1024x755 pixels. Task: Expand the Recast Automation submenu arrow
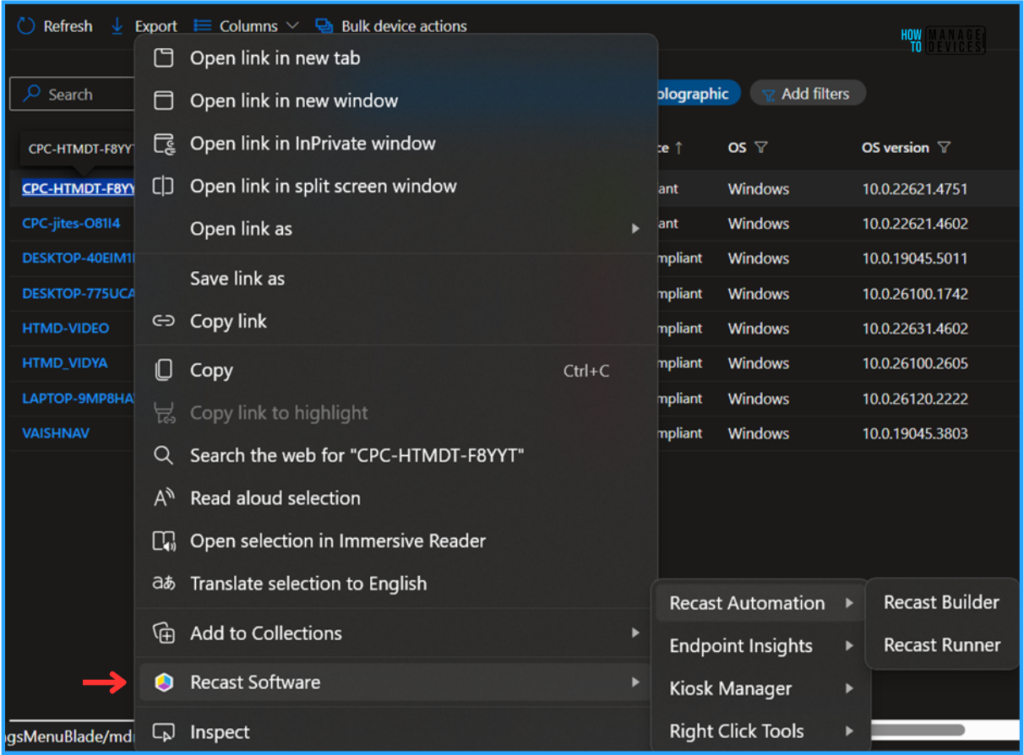pyautogui.click(x=849, y=603)
